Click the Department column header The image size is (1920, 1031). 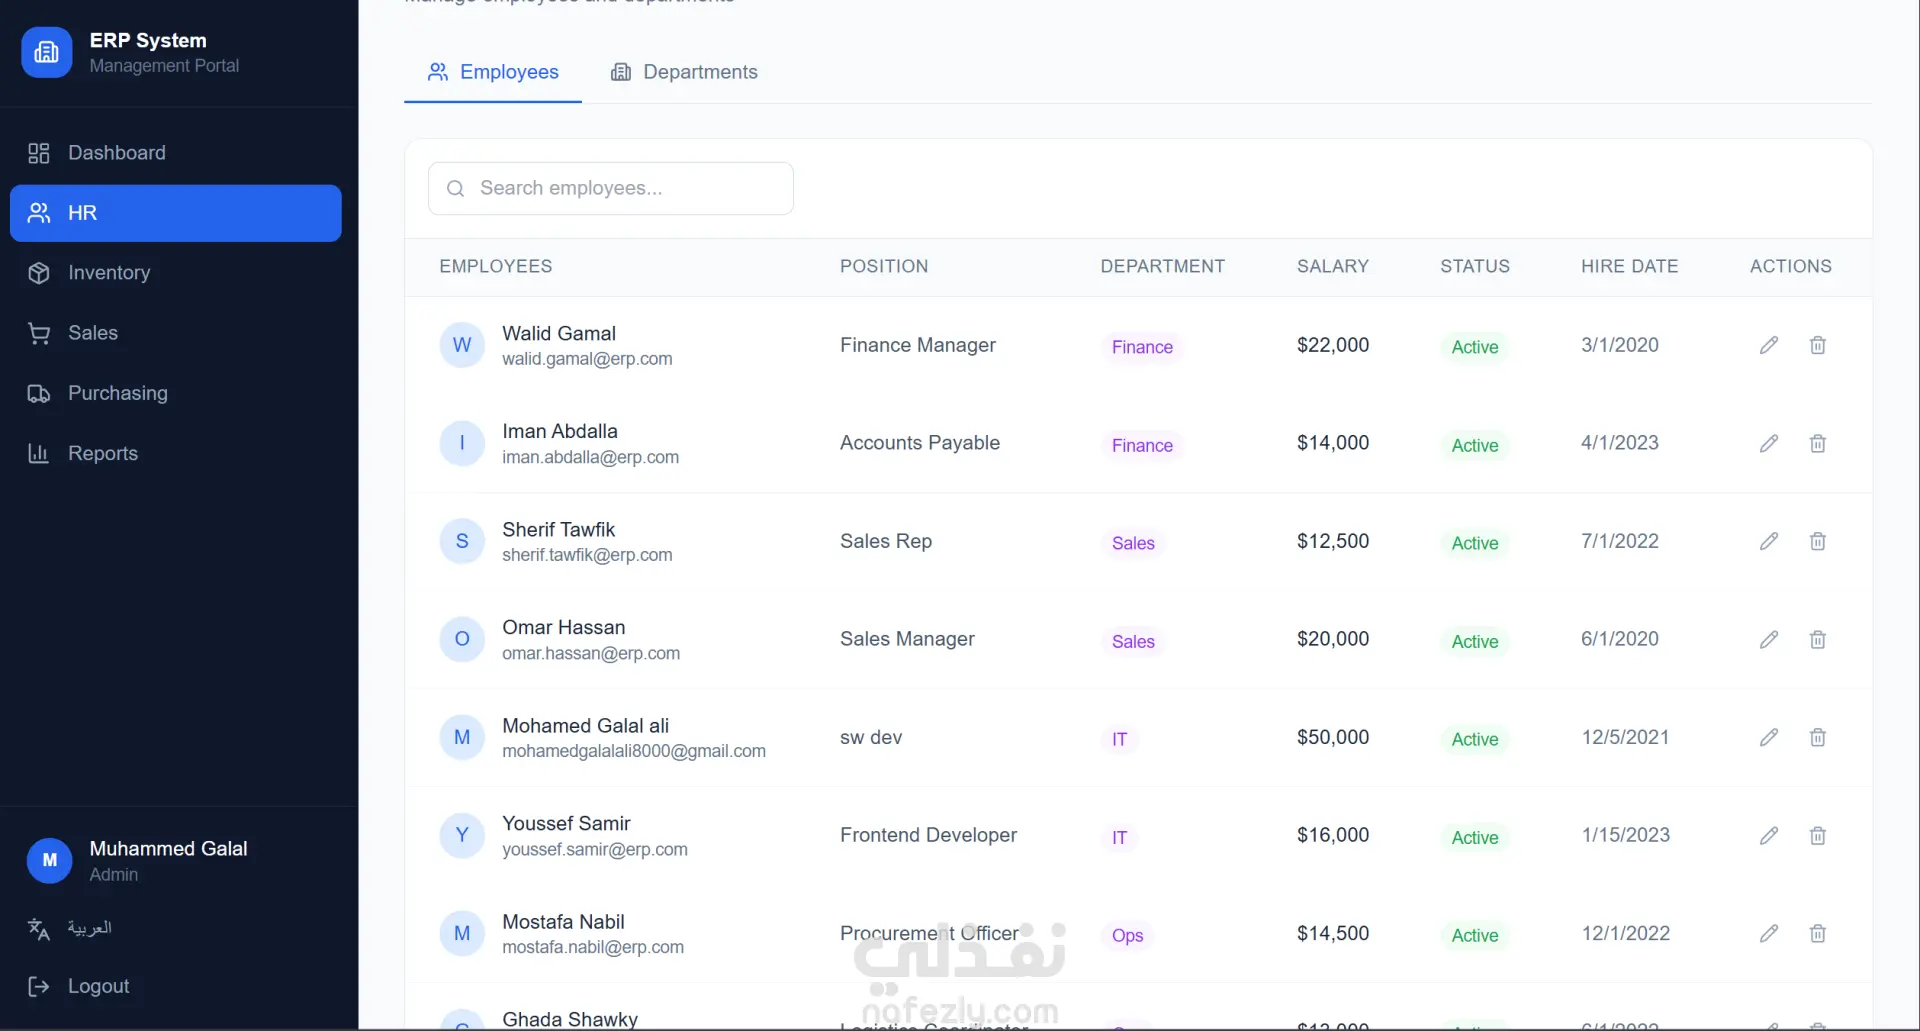(1163, 266)
